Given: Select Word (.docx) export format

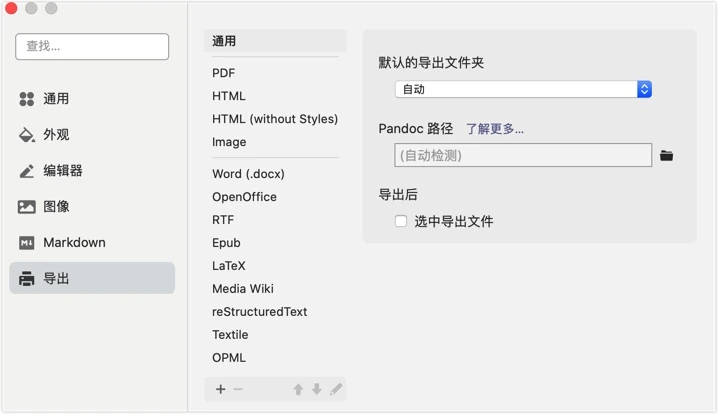Looking at the screenshot, I should point(275,174).
